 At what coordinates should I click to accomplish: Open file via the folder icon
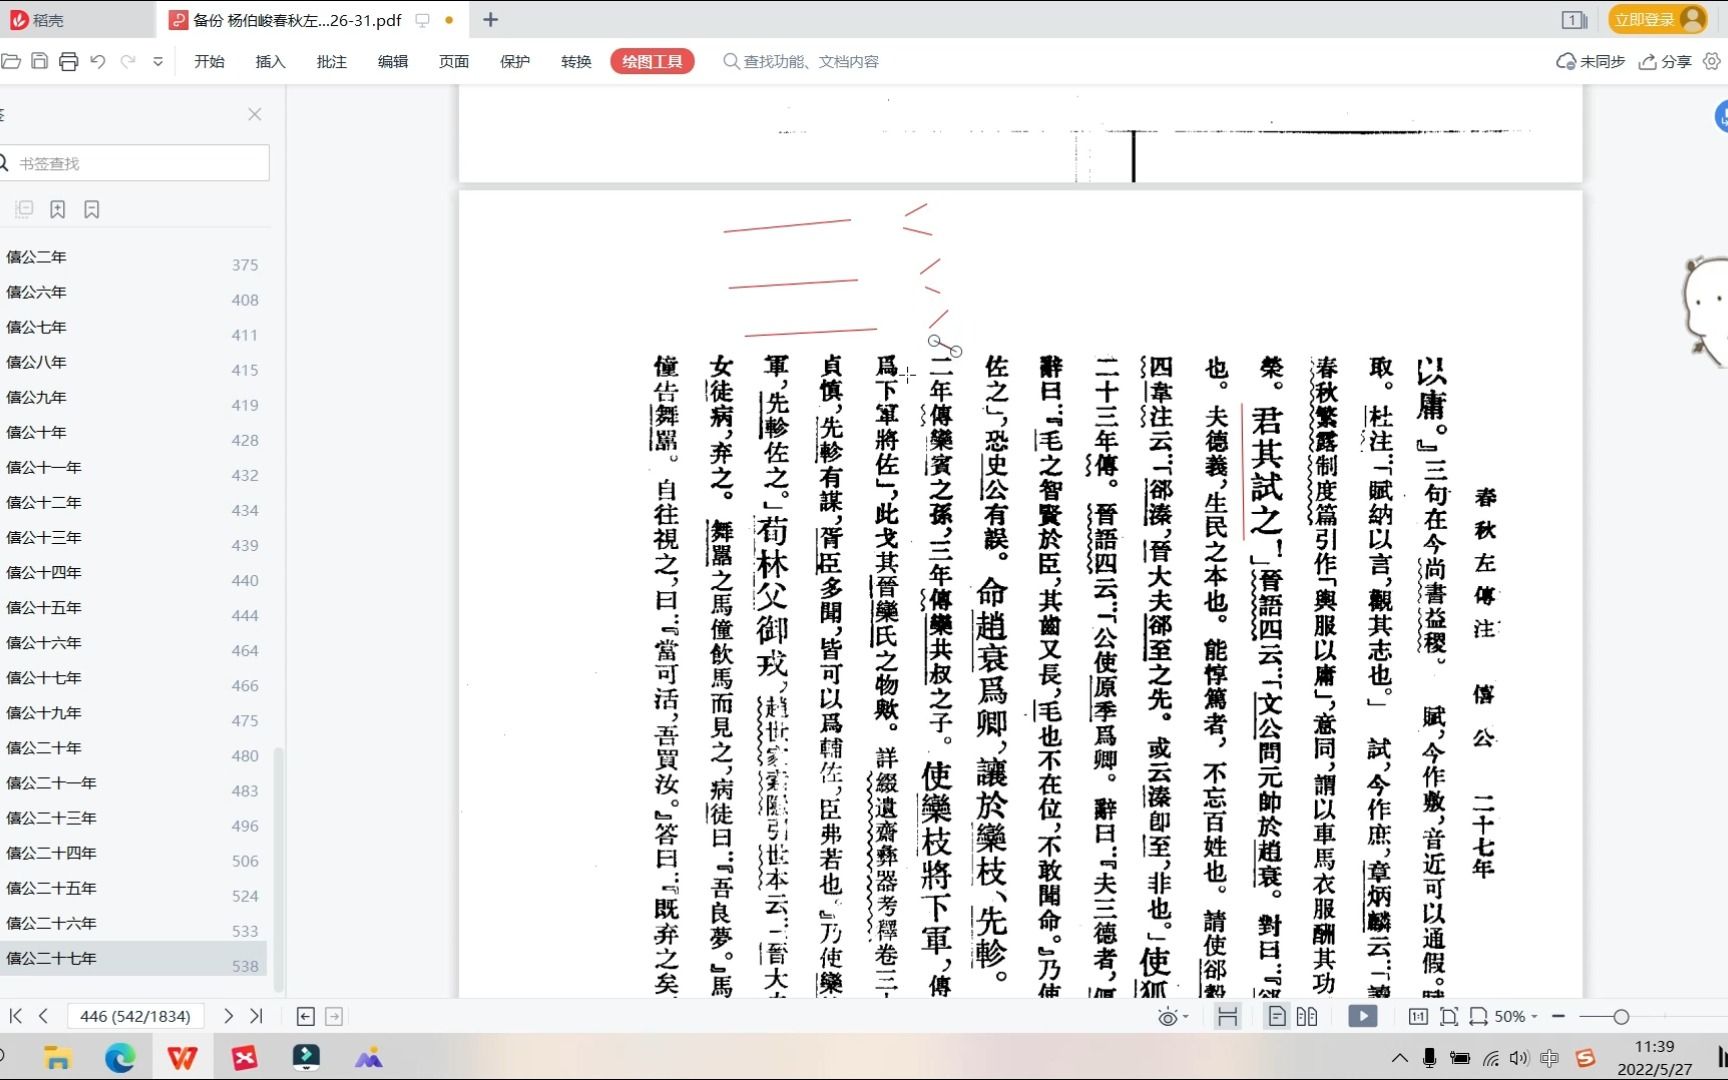tap(11, 62)
